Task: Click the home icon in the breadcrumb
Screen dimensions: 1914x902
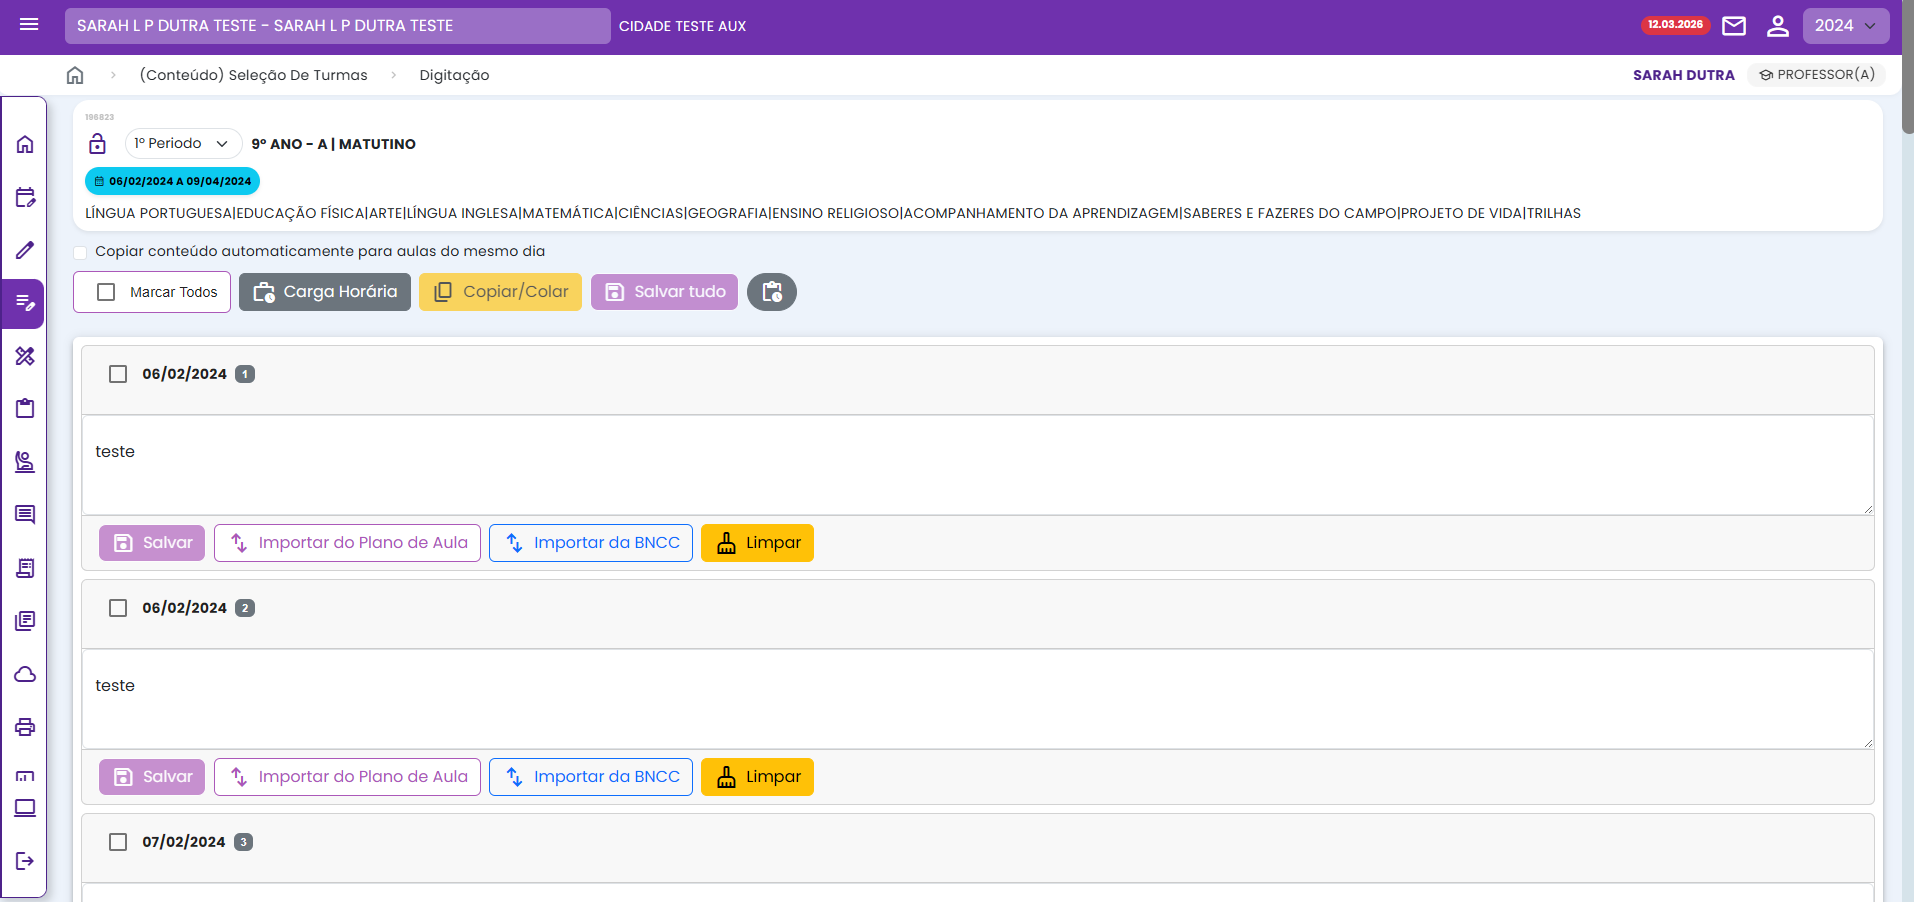Action: [75, 75]
